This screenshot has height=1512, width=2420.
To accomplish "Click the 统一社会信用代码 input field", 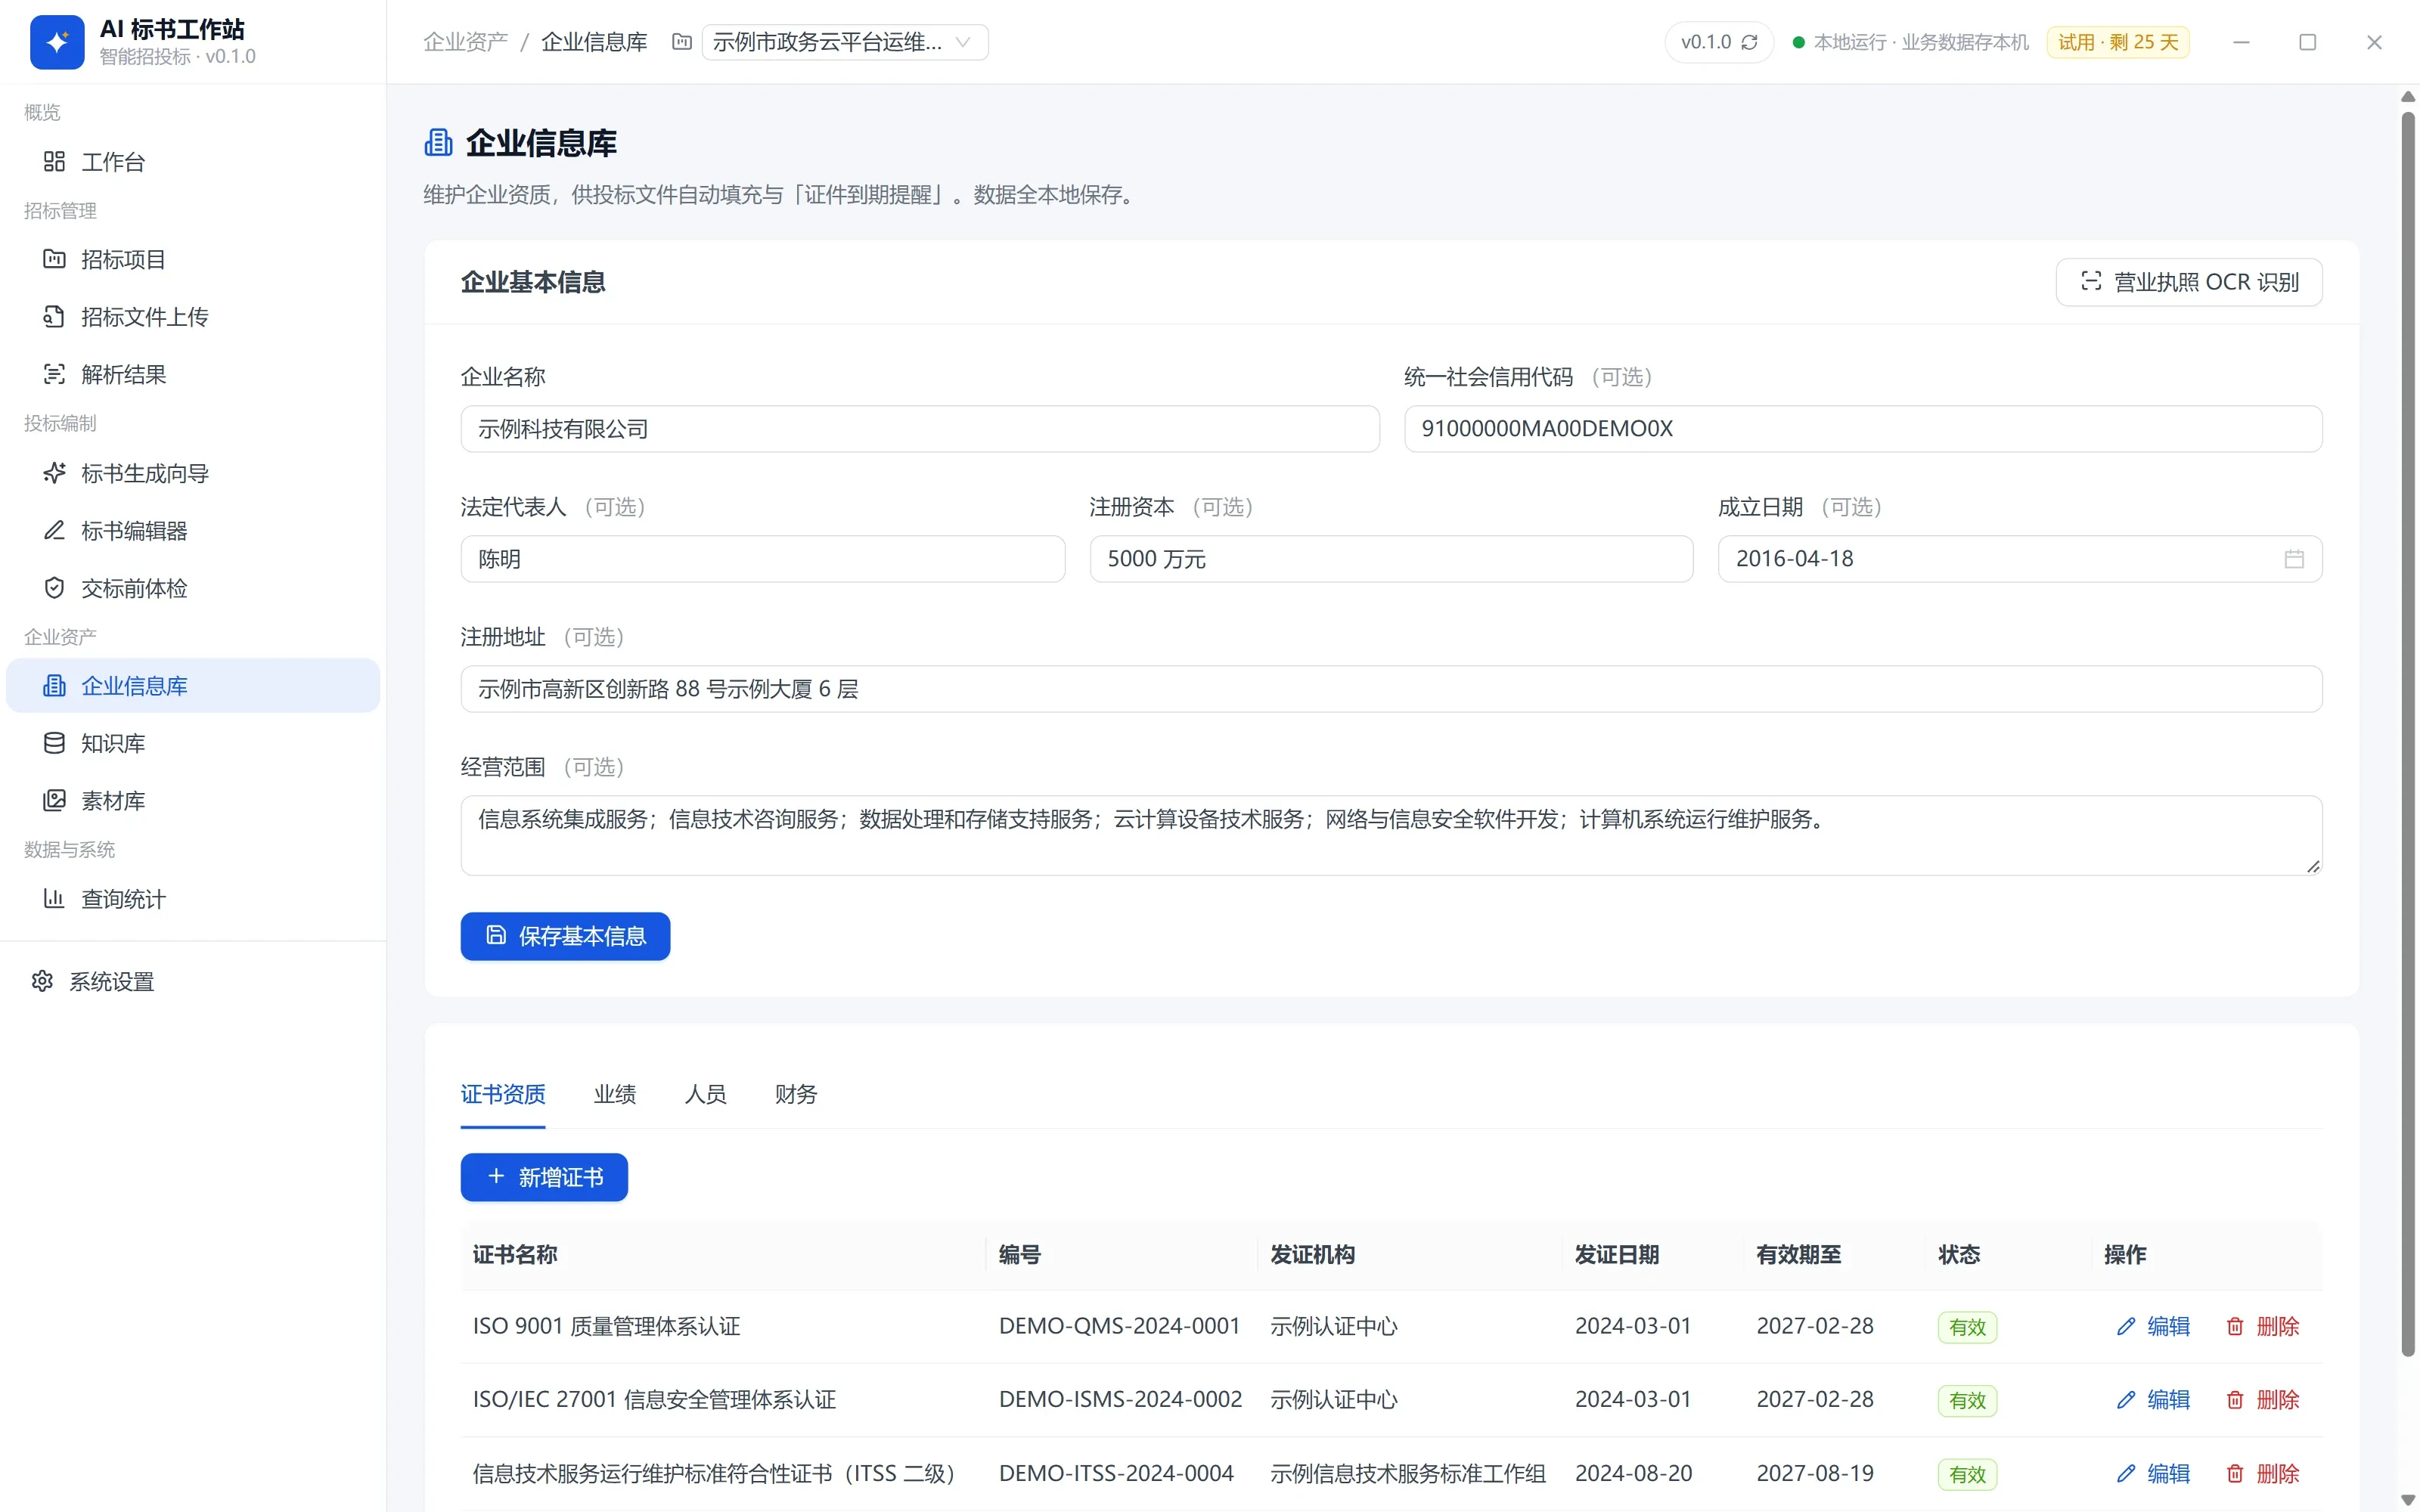I will (1863, 429).
